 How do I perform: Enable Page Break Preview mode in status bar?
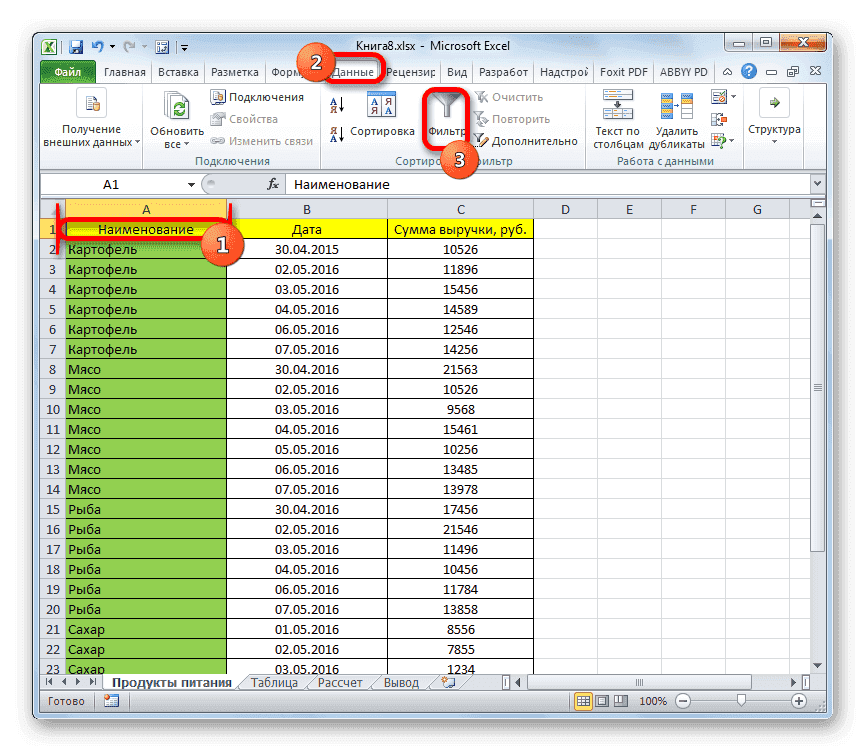tap(621, 701)
